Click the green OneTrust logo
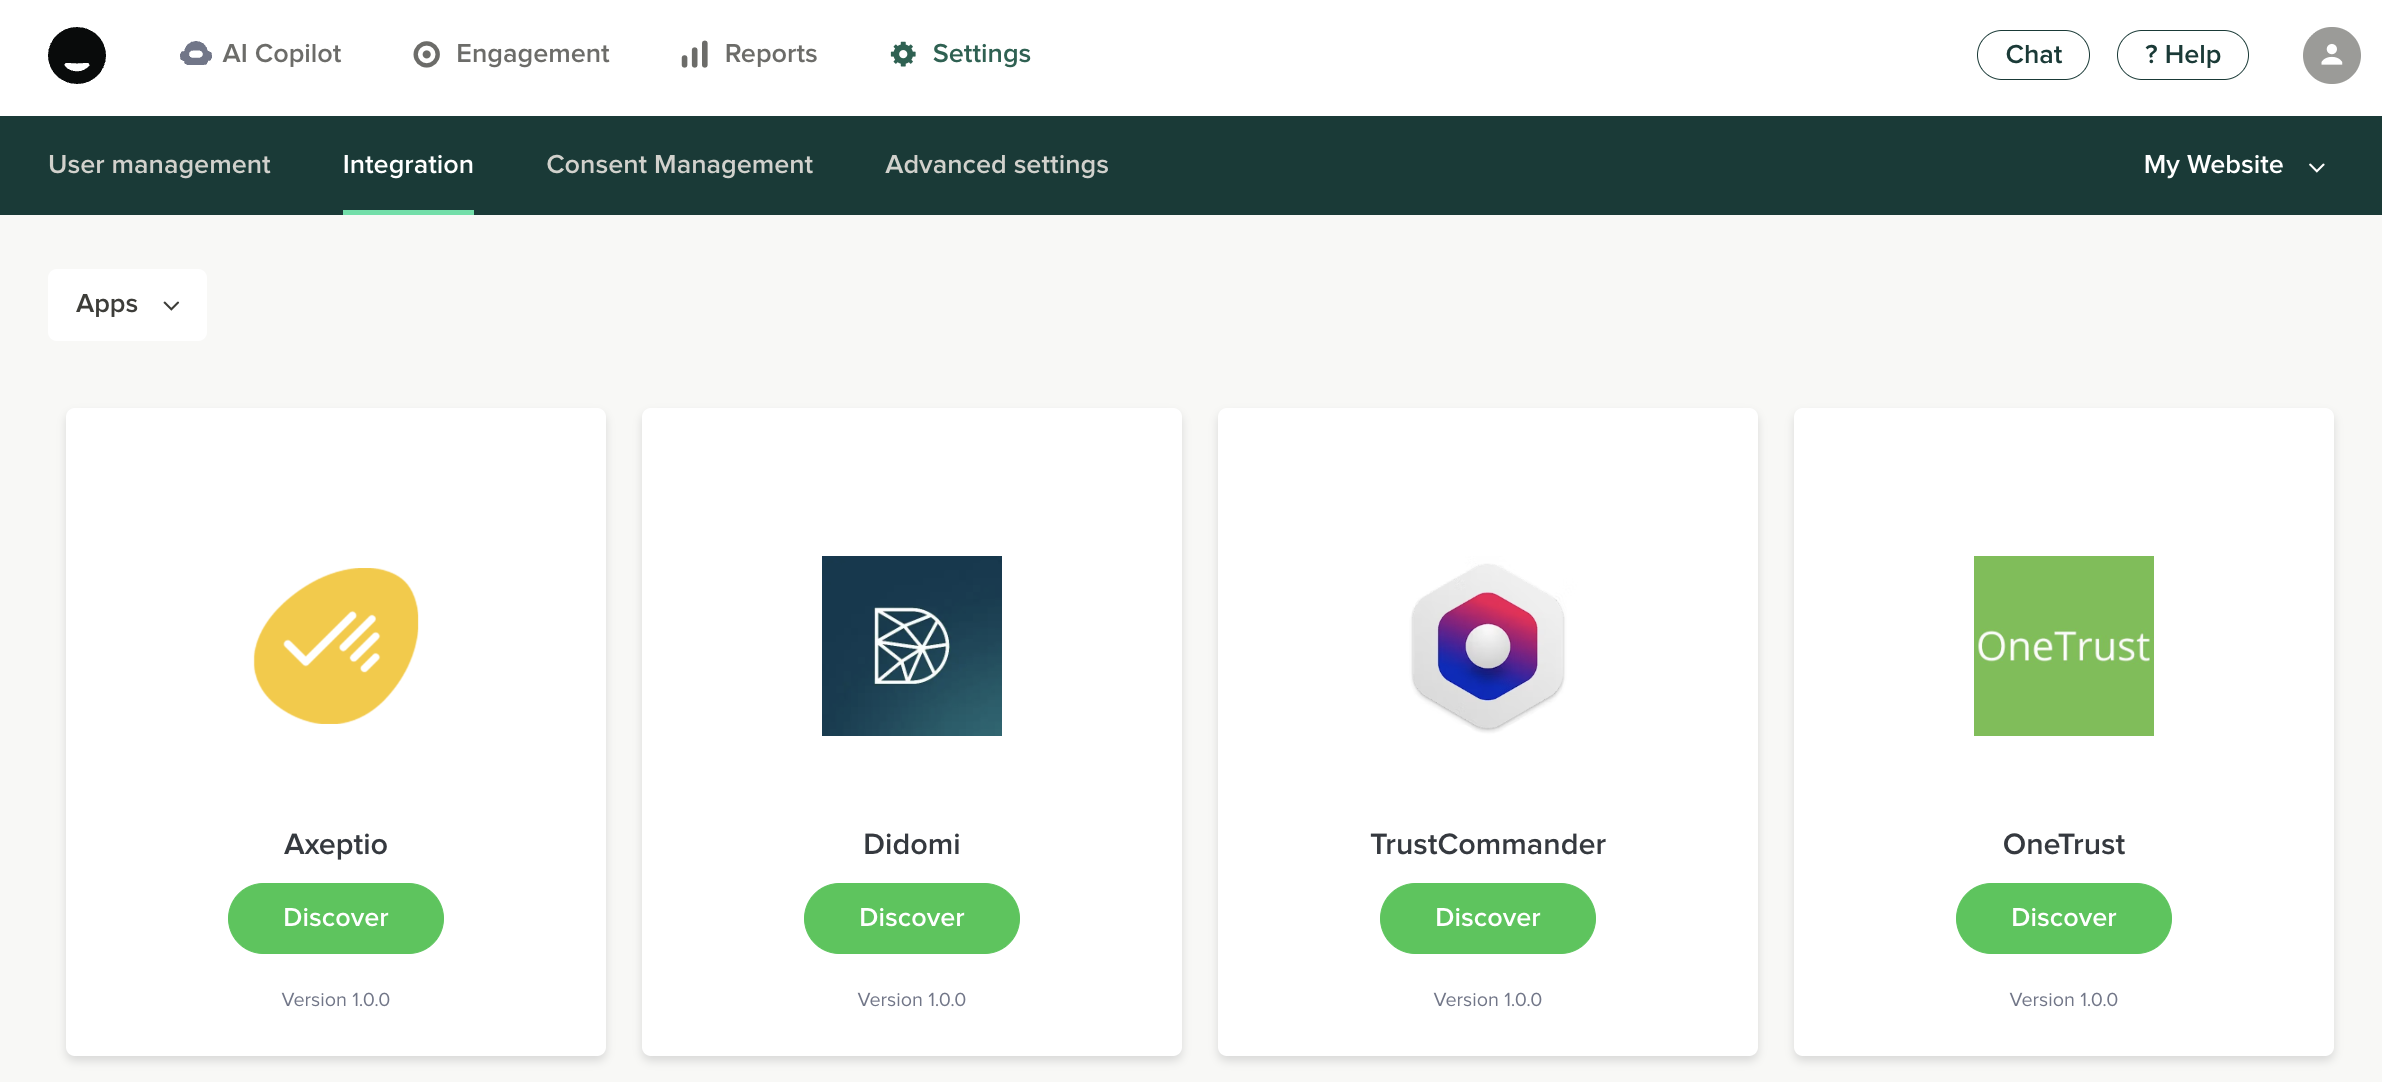This screenshot has height=1082, width=2382. click(2064, 646)
